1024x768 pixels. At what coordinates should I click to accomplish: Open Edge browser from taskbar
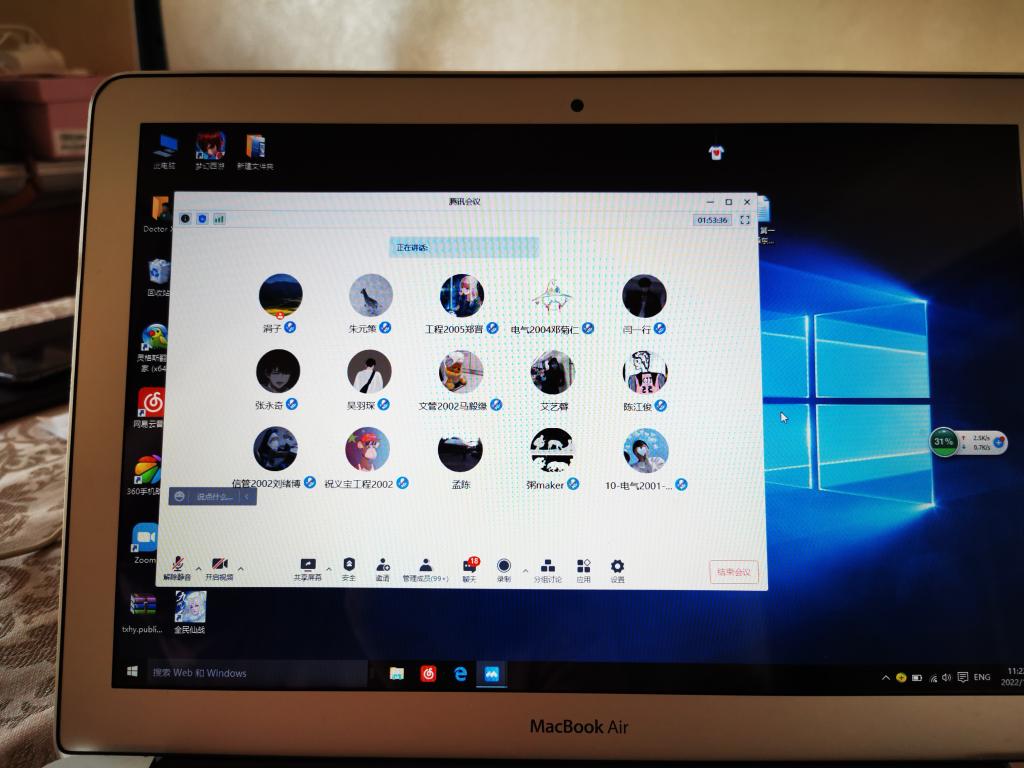[x=460, y=674]
